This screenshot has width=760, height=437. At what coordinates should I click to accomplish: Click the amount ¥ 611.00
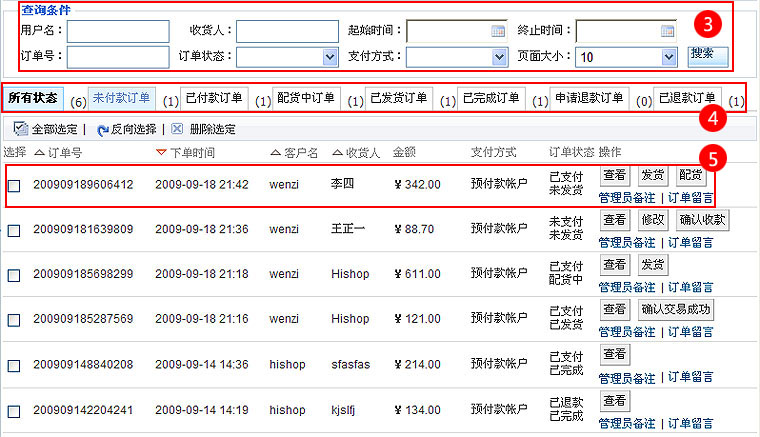(x=417, y=274)
